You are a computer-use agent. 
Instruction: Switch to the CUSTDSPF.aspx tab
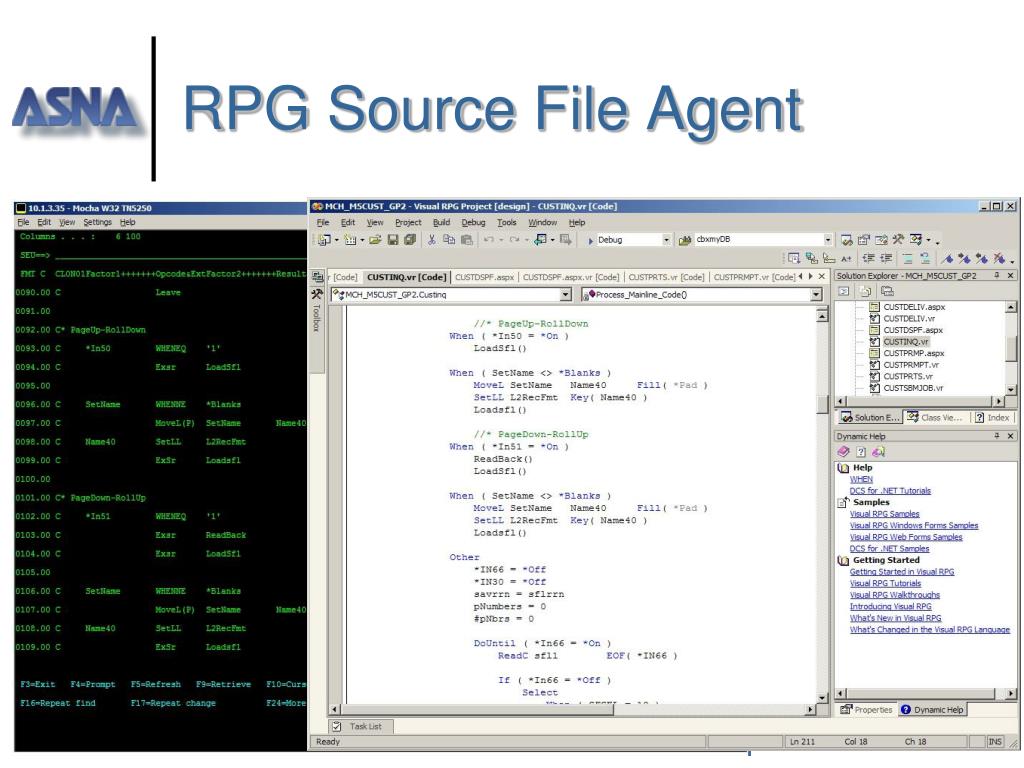485,277
